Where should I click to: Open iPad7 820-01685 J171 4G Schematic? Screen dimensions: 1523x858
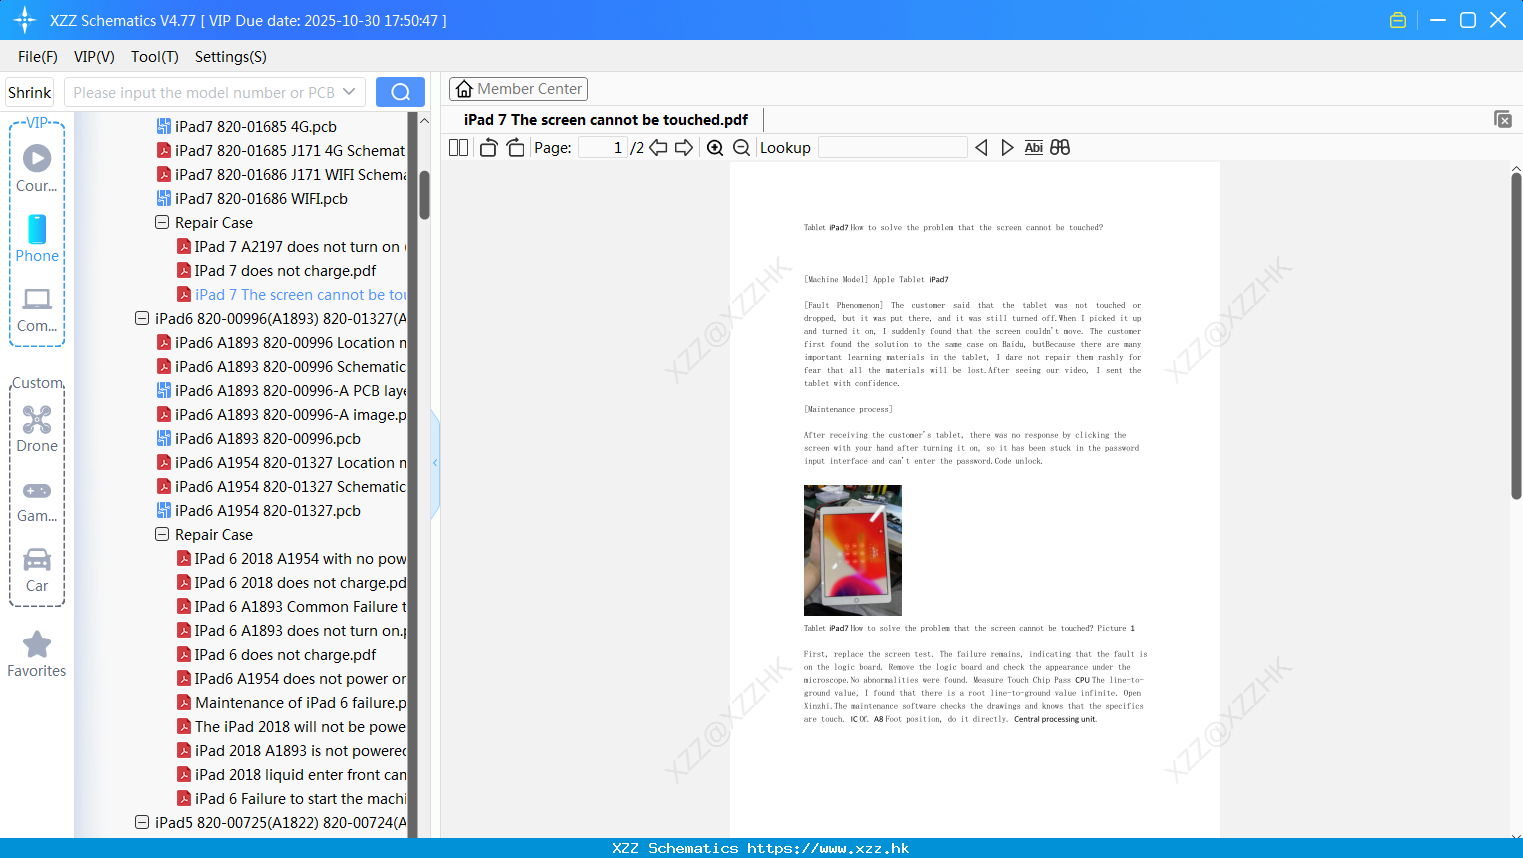click(x=281, y=150)
